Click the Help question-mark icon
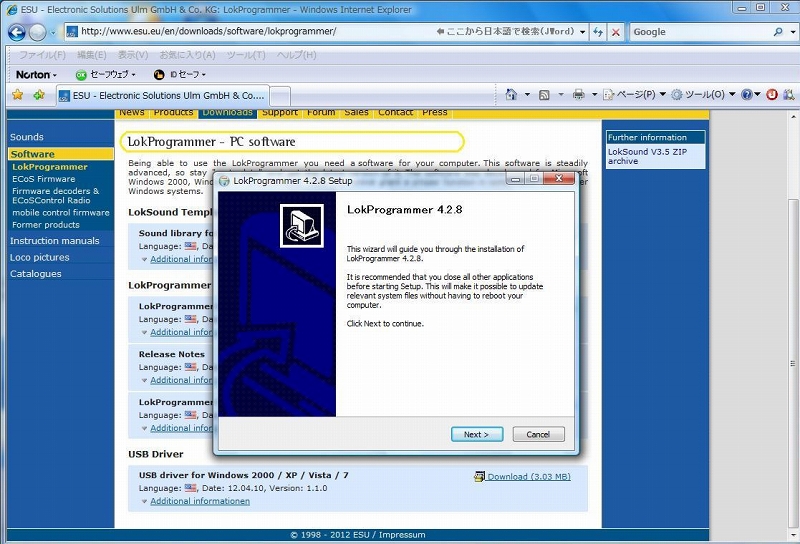 (x=746, y=94)
